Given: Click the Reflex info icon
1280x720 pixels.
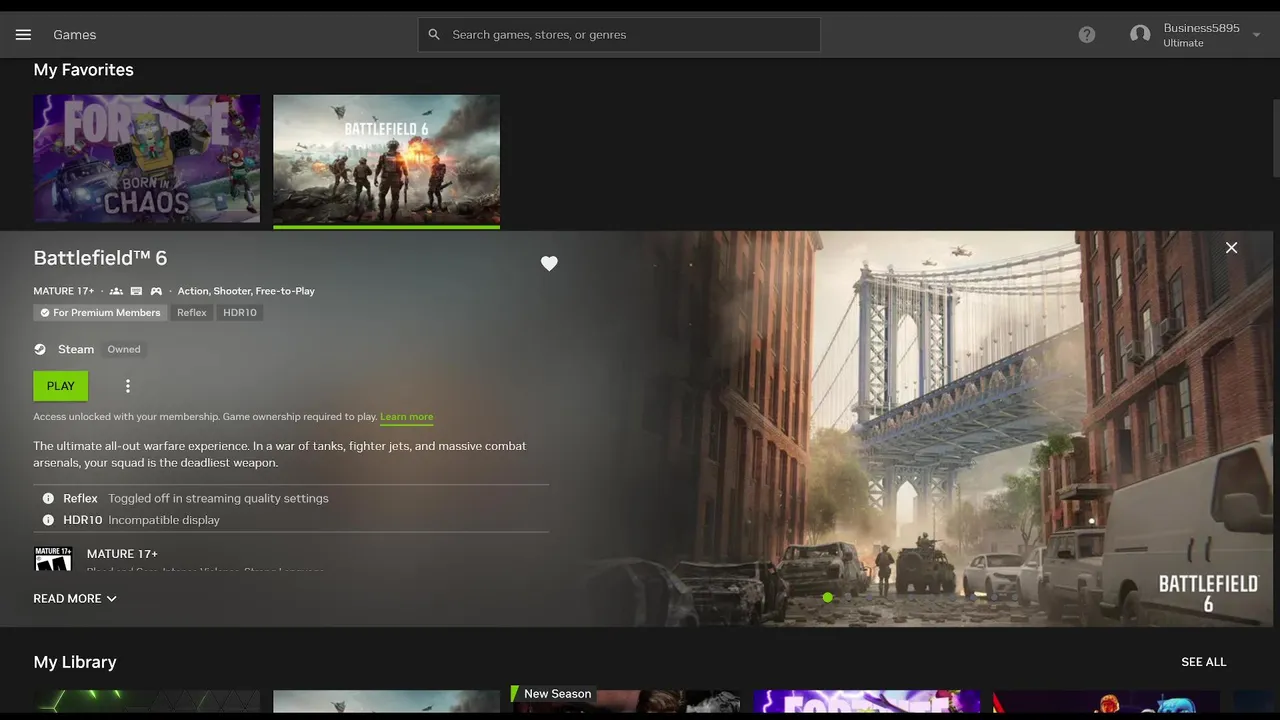Looking at the screenshot, I should (48, 498).
